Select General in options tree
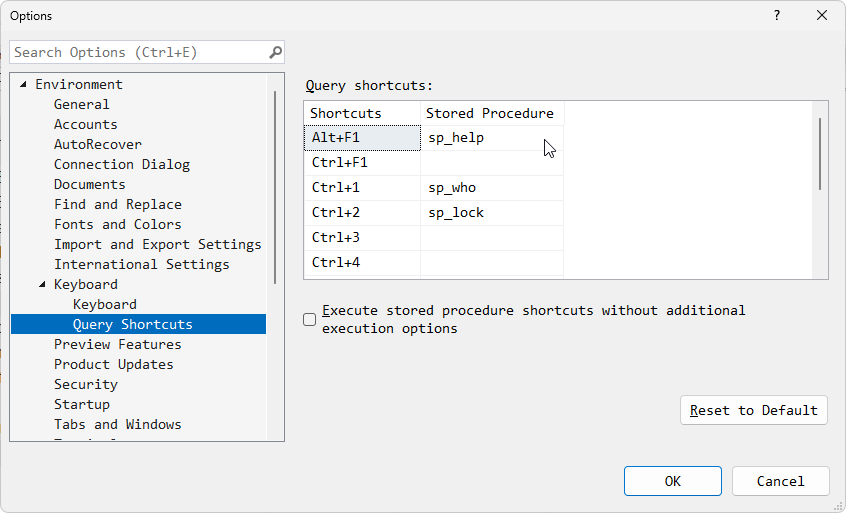 [81, 104]
